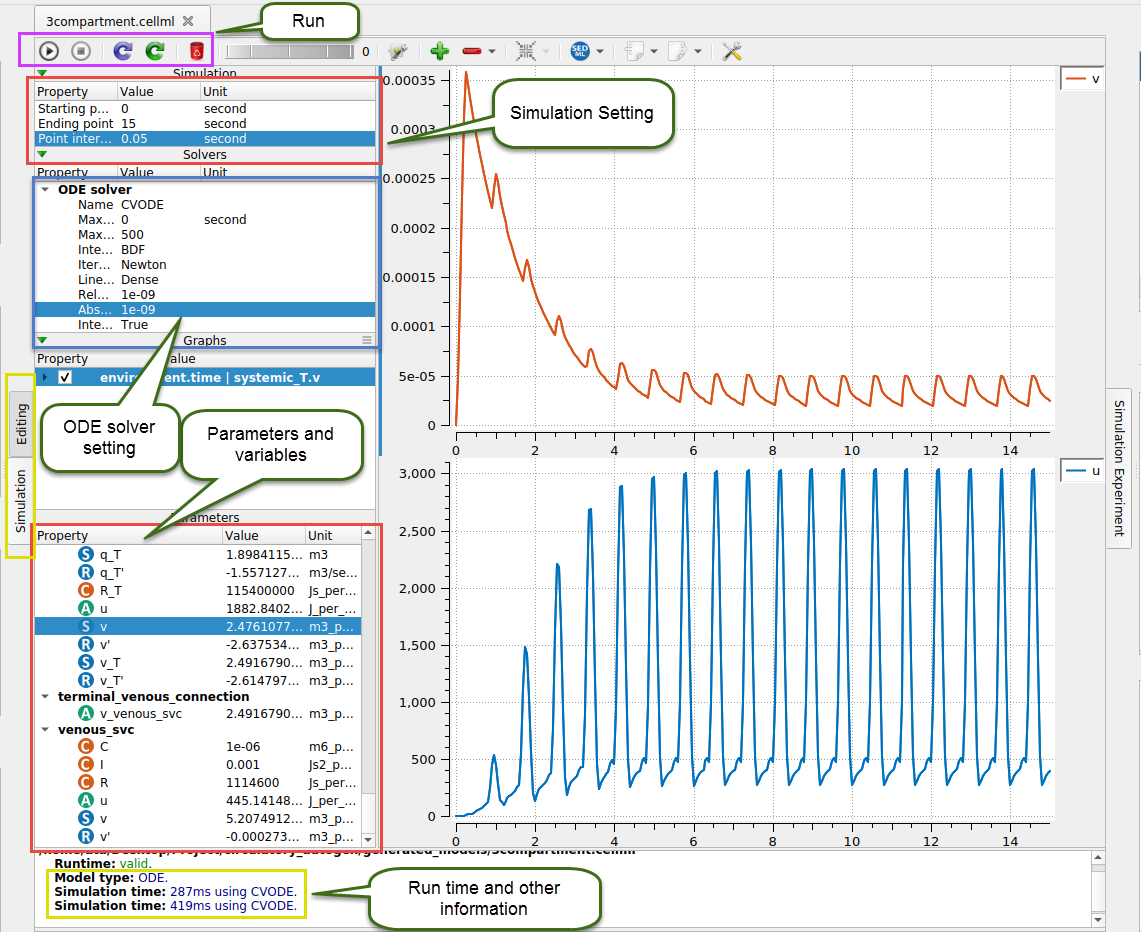Open the Simulation Experiment side panel tab
This screenshot has width=1141, height=932.
[x=1119, y=467]
